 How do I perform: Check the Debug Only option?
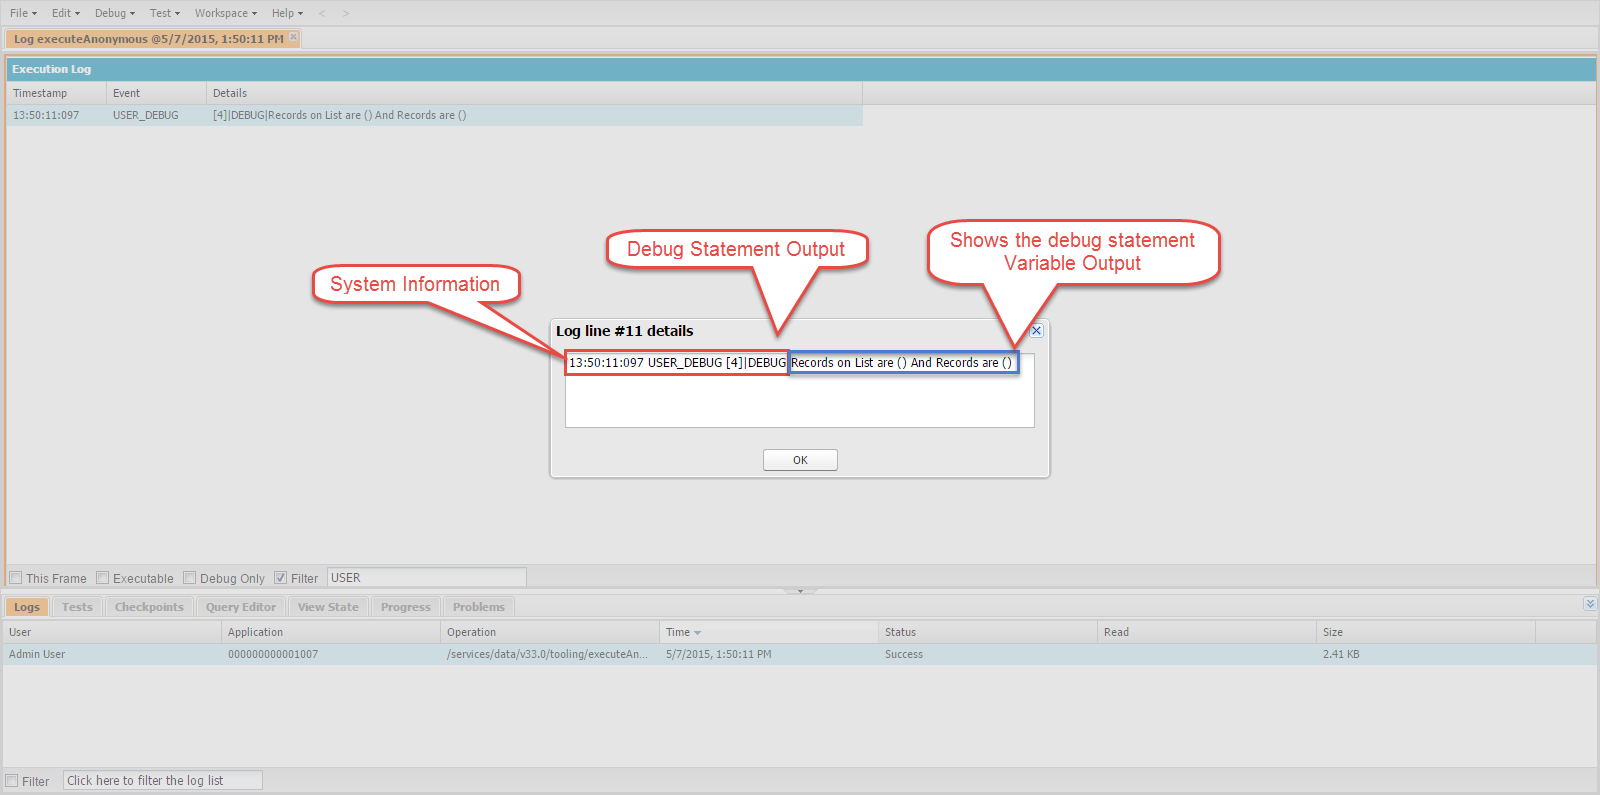190,578
